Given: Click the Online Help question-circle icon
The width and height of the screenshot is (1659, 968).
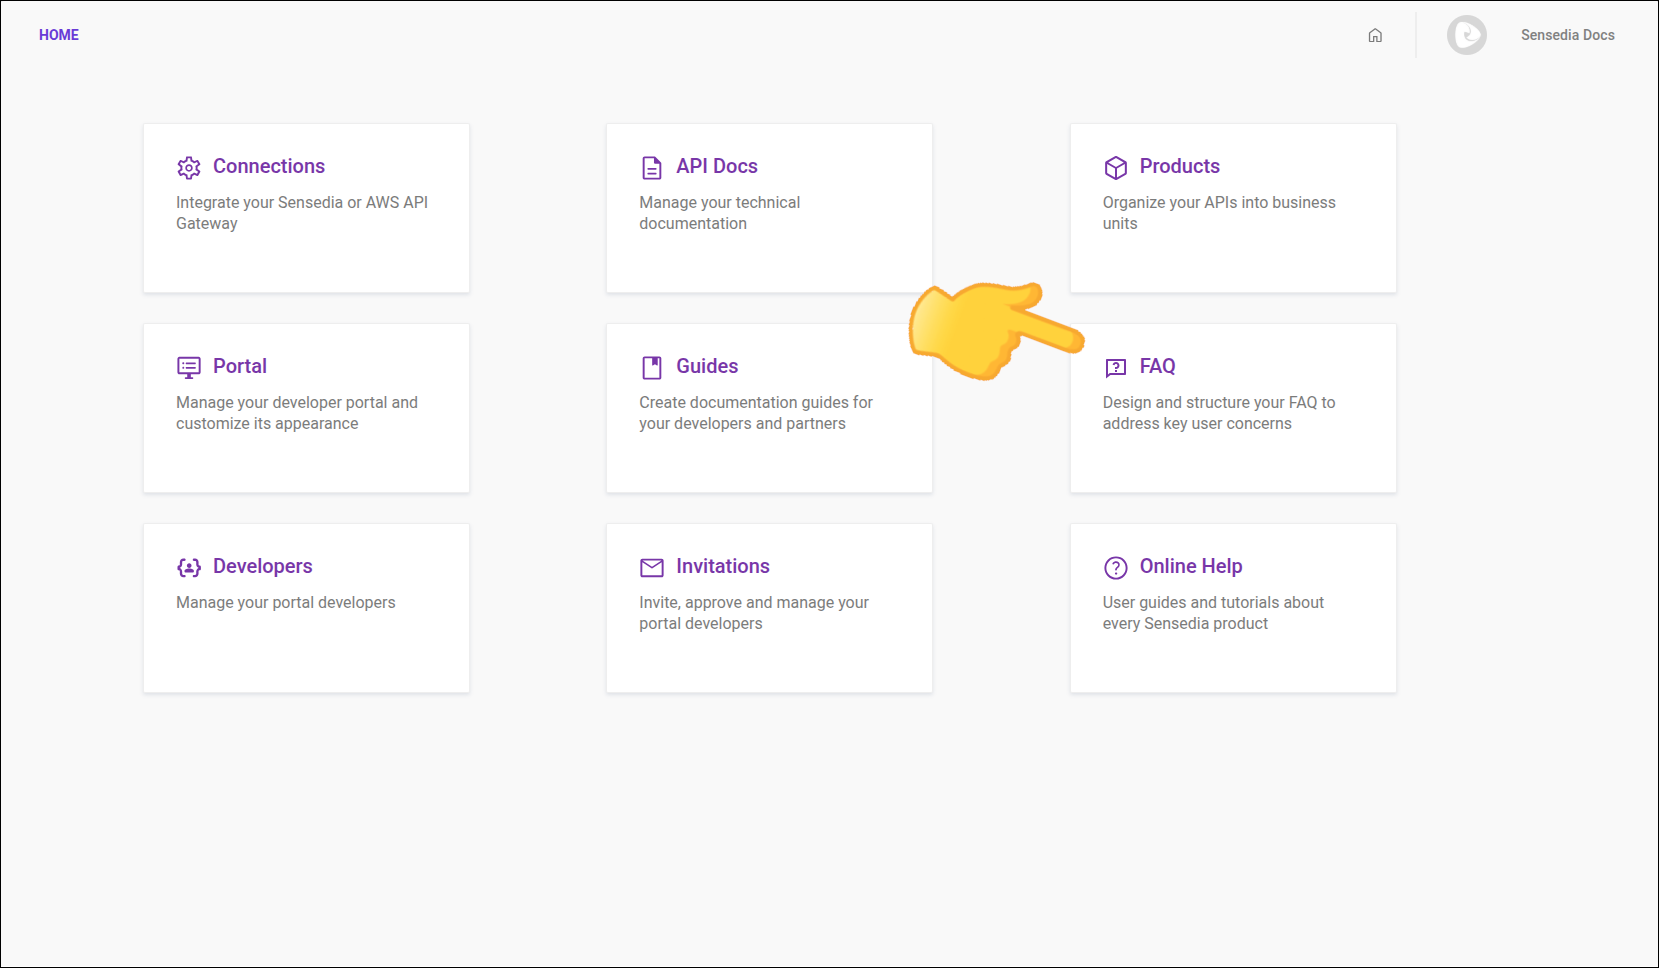Looking at the screenshot, I should [1115, 568].
